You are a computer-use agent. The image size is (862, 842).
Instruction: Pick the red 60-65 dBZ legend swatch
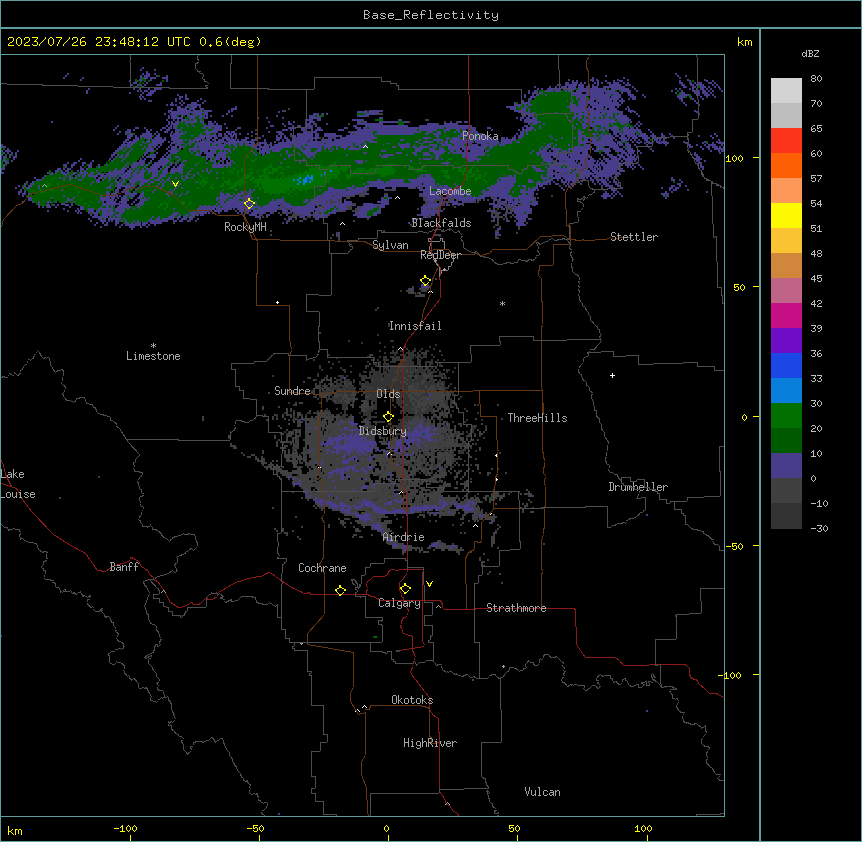tap(786, 141)
